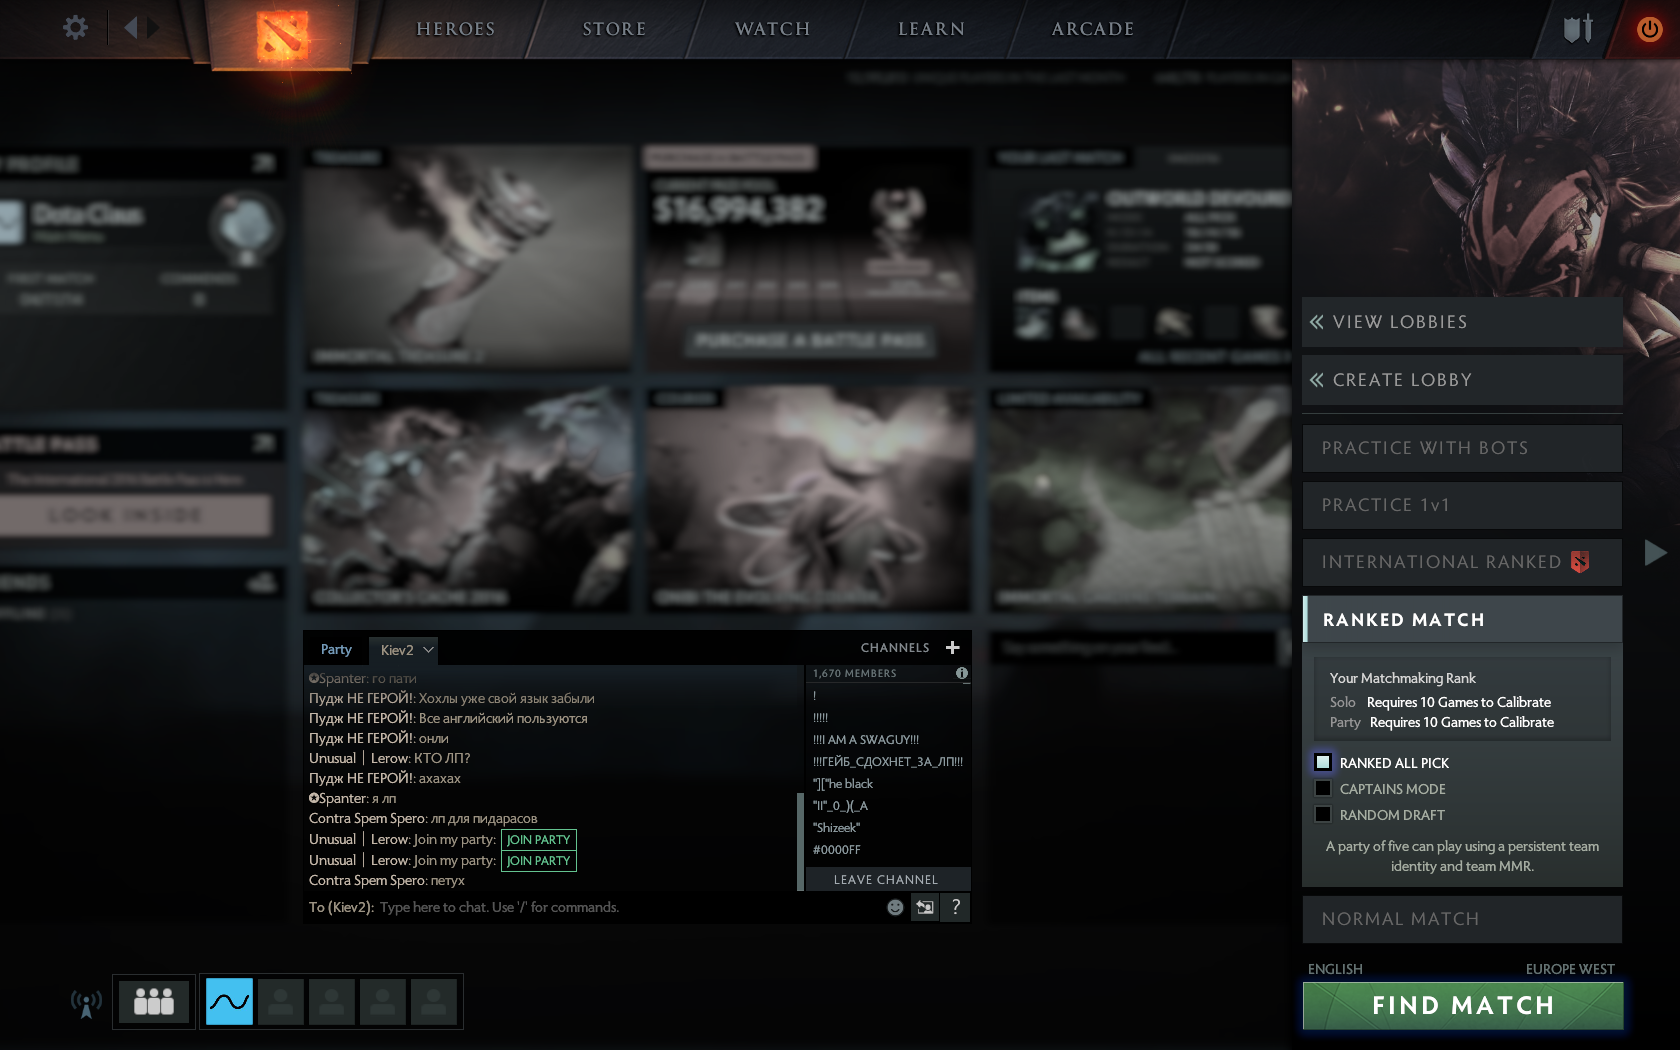1680x1050 pixels.
Task: Join party from second Lerow invite
Action: point(538,861)
